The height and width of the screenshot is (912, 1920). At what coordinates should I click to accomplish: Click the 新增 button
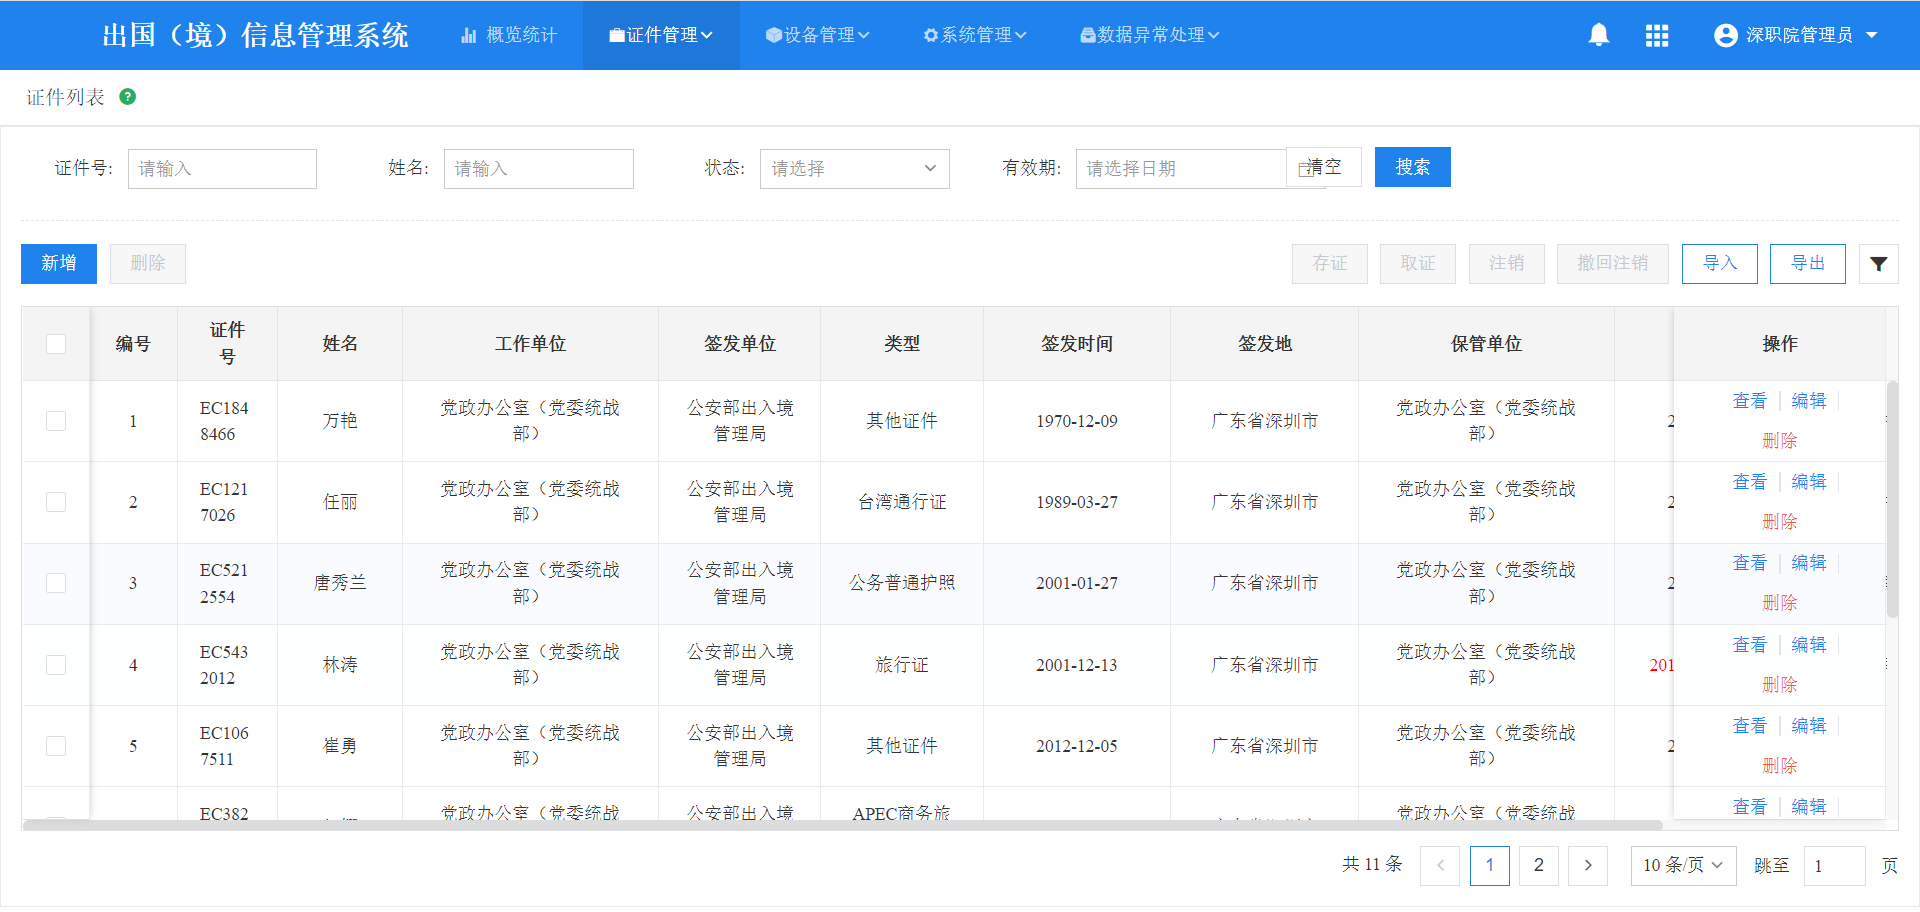click(59, 263)
